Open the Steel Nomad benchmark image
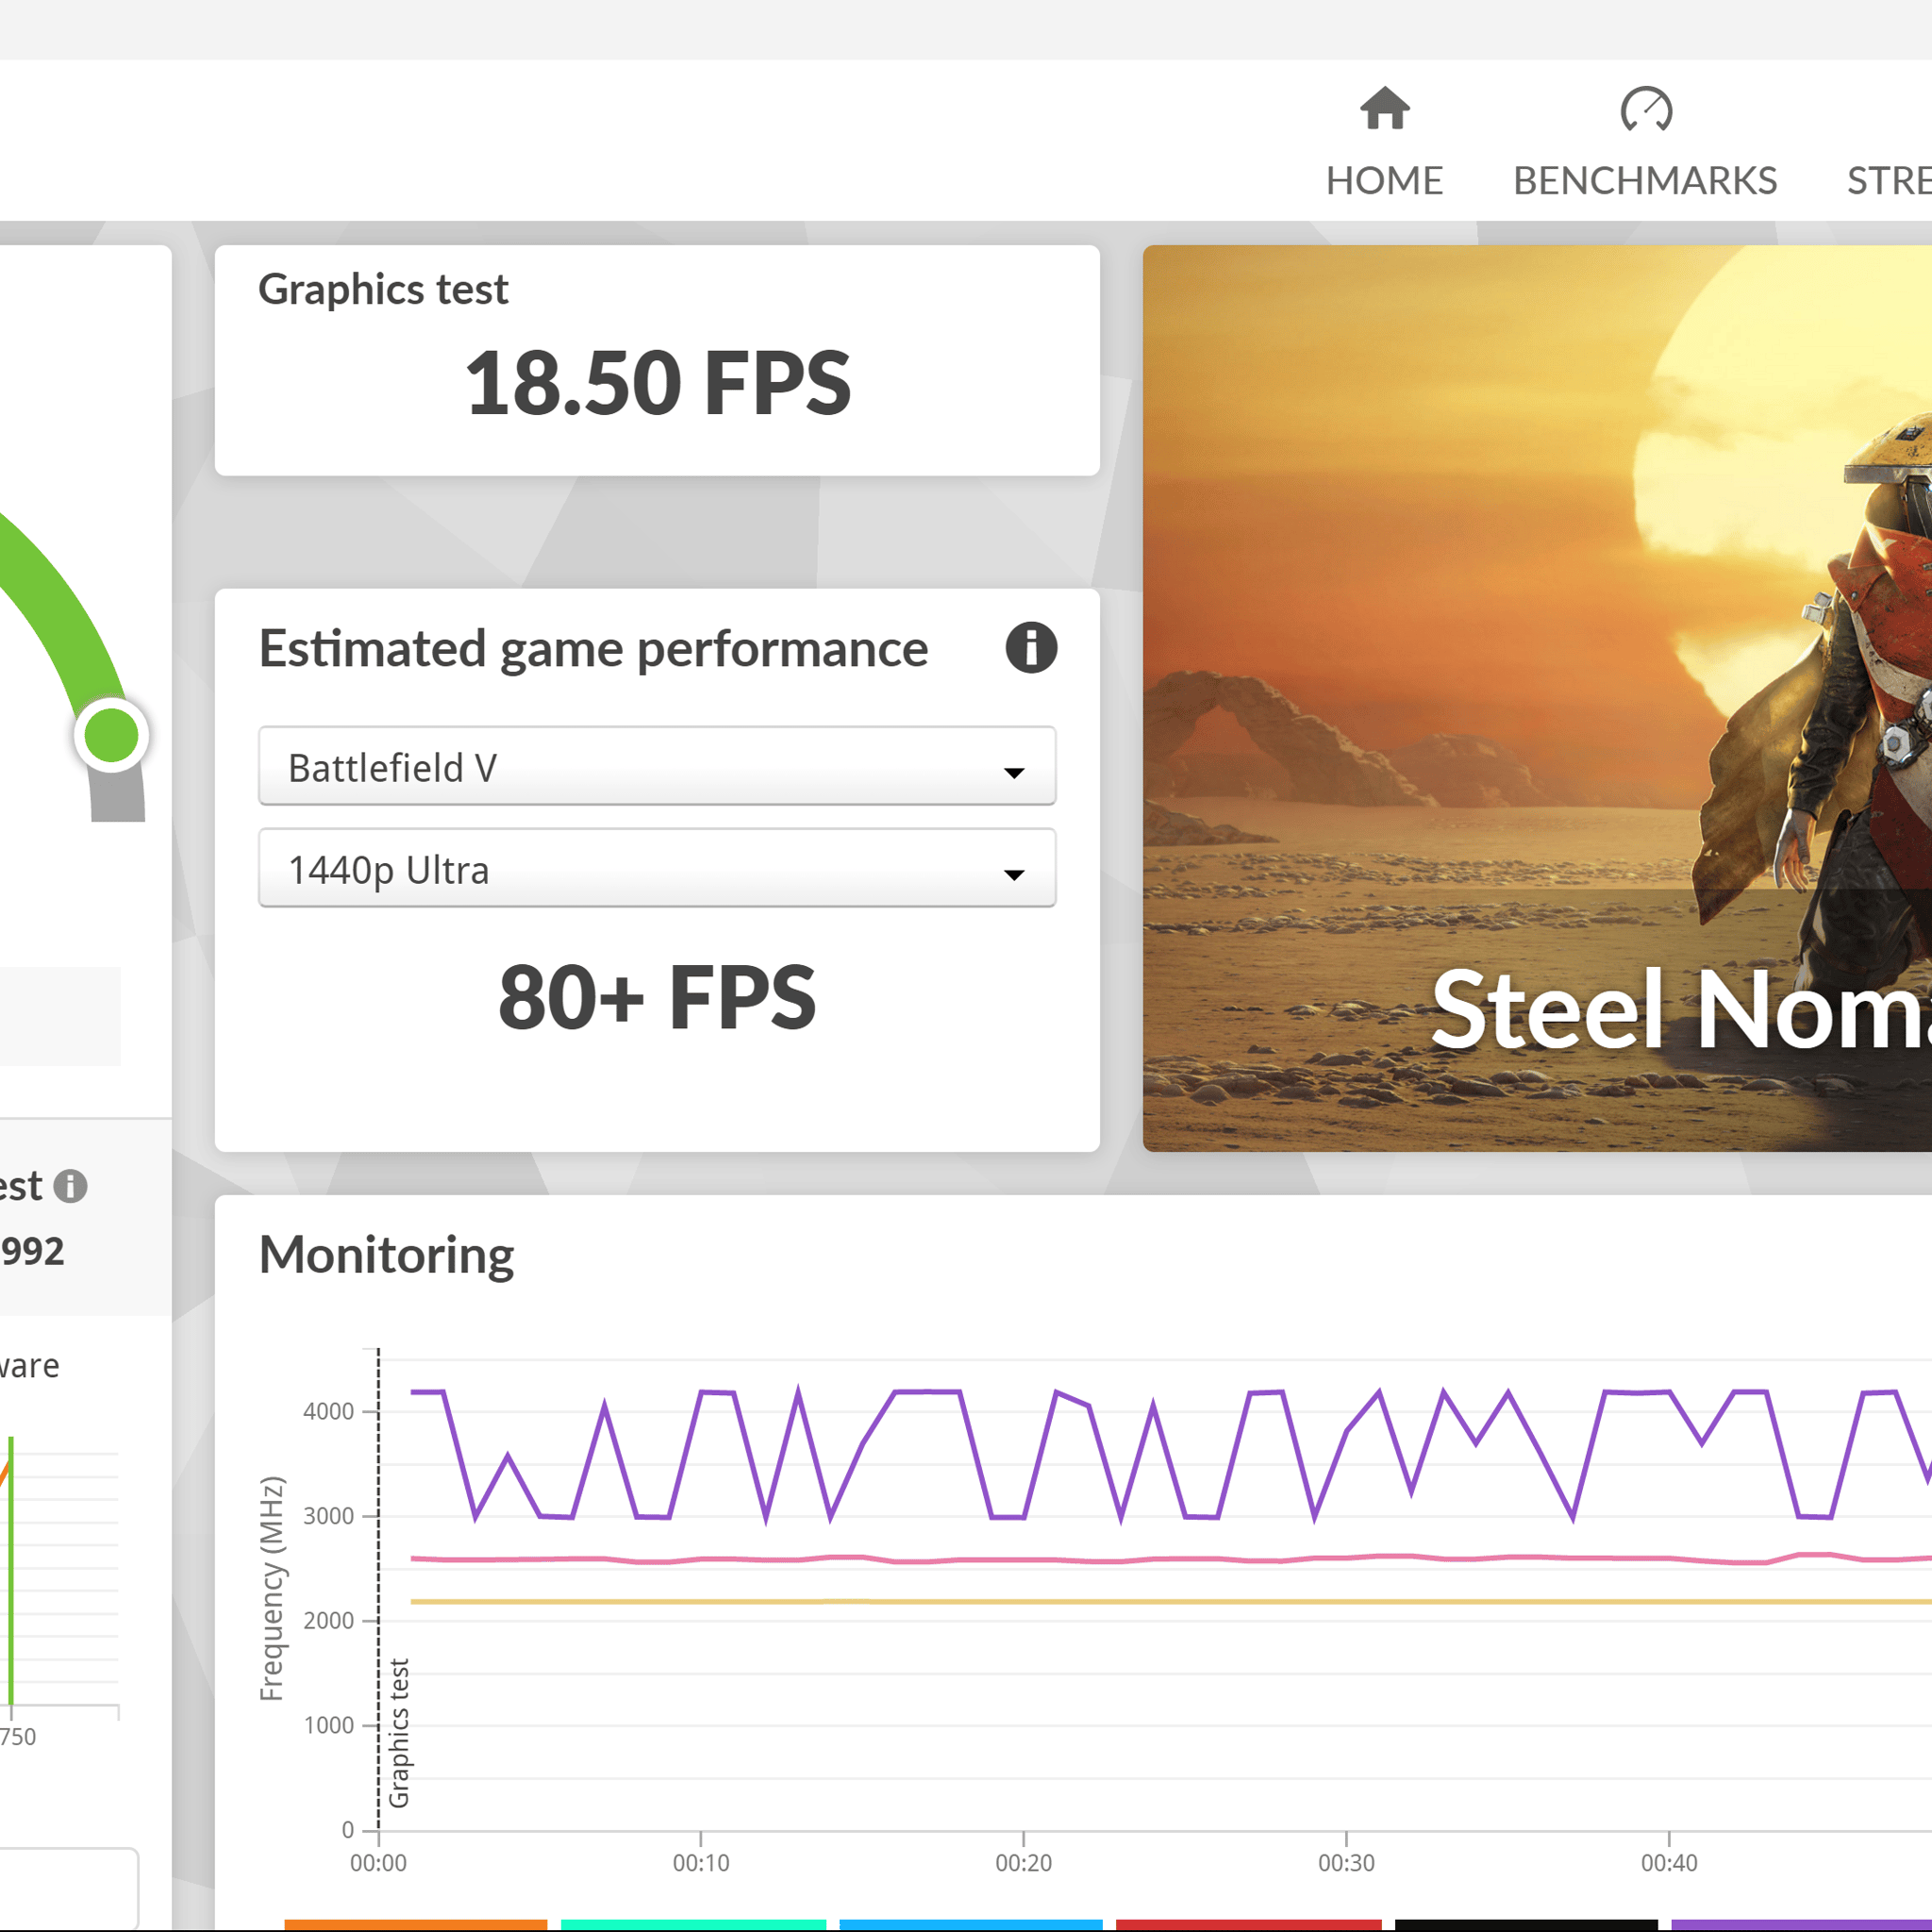The image size is (1932, 1932). 1537,698
